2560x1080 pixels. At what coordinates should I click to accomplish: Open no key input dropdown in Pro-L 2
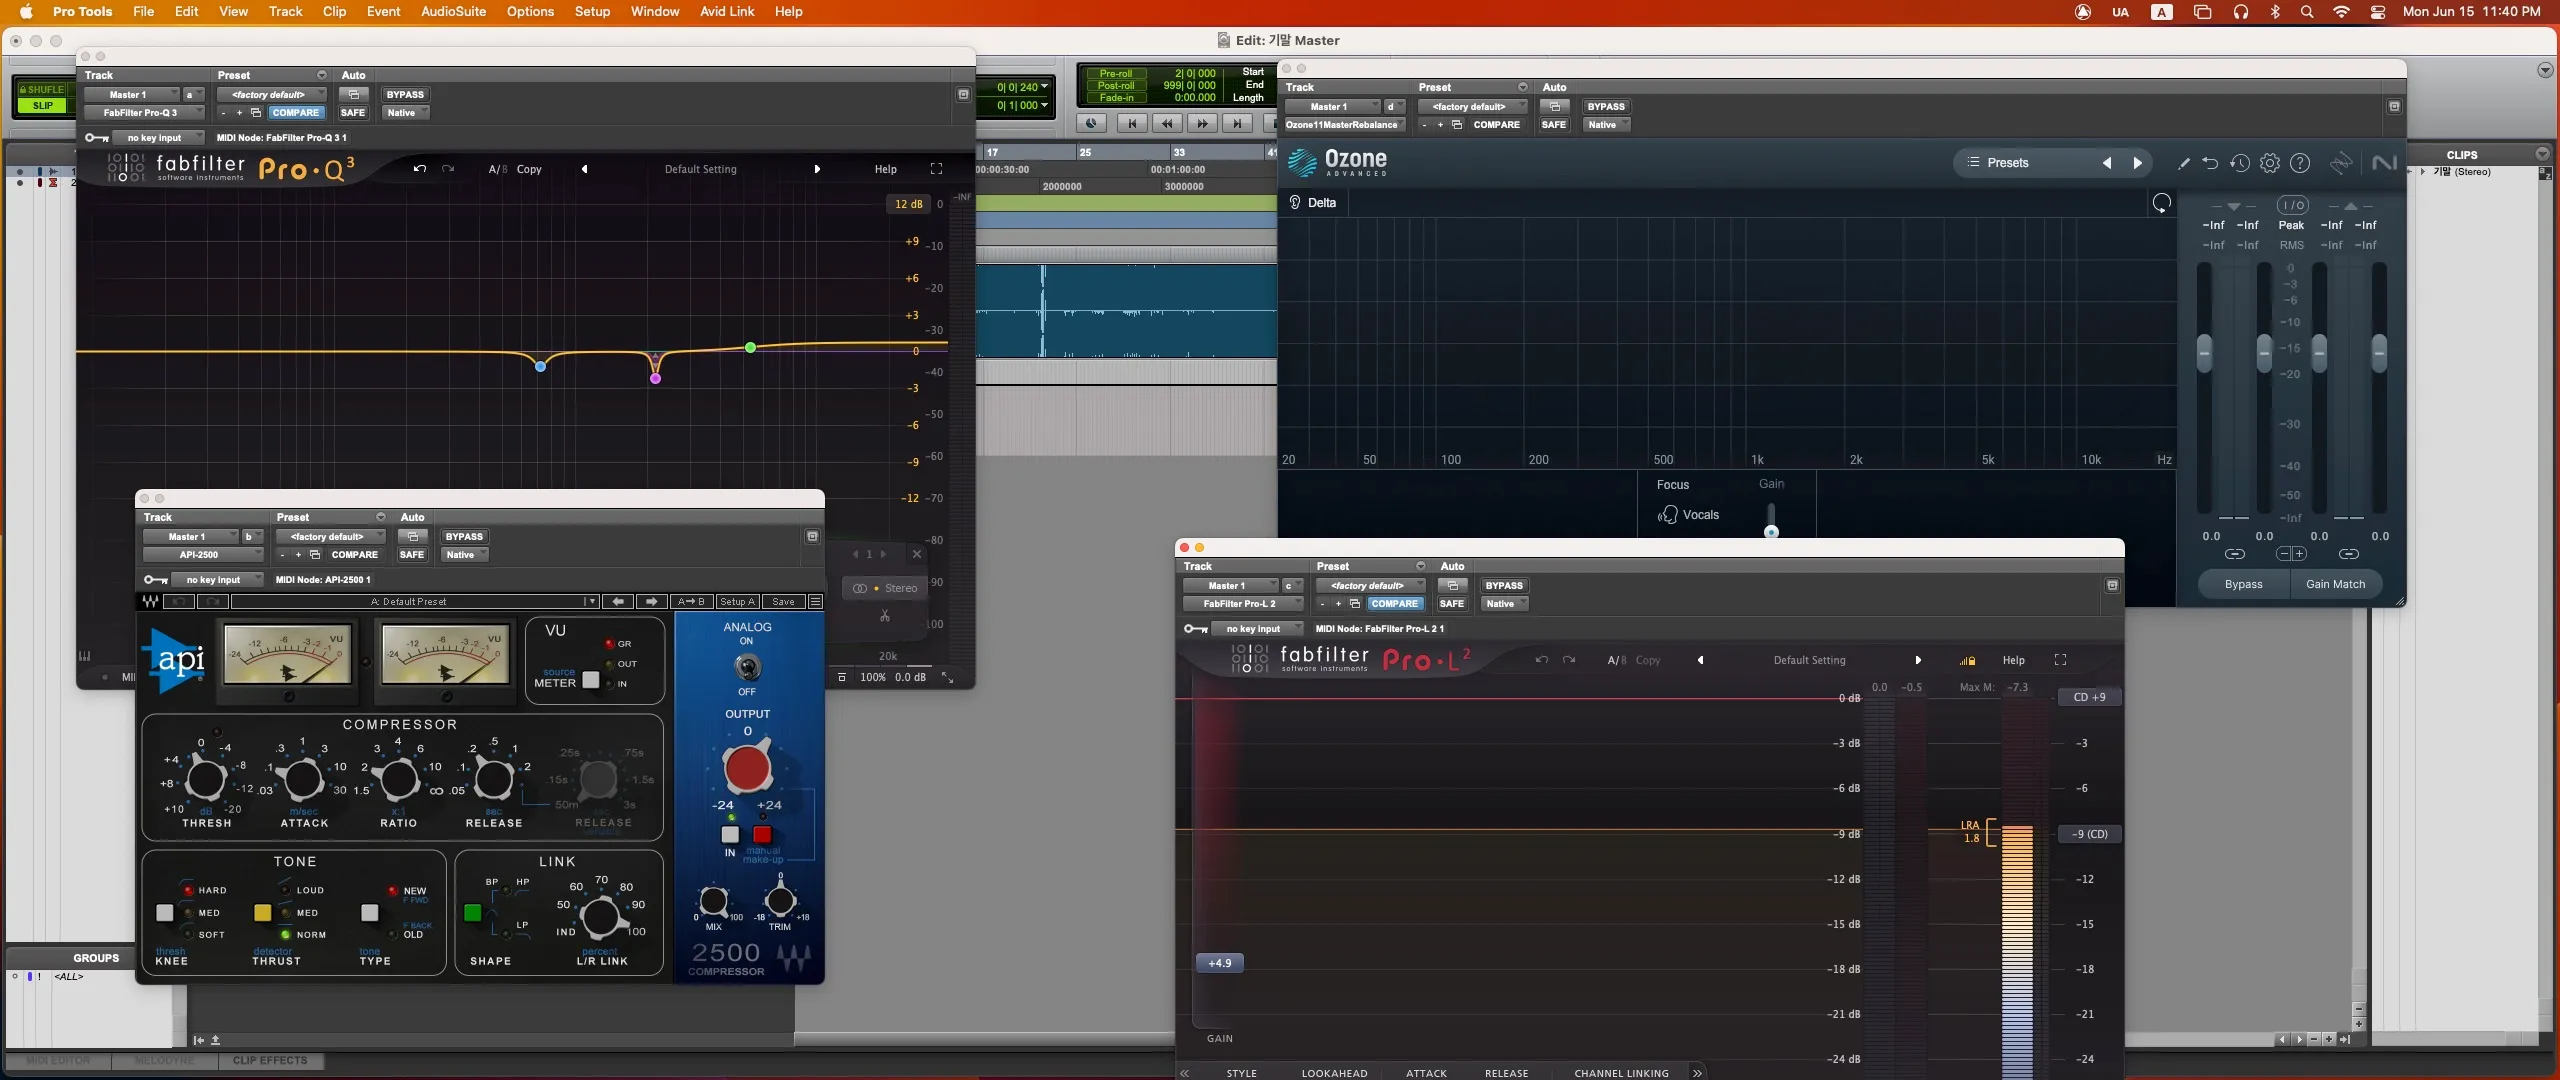[x=1256, y=629]
